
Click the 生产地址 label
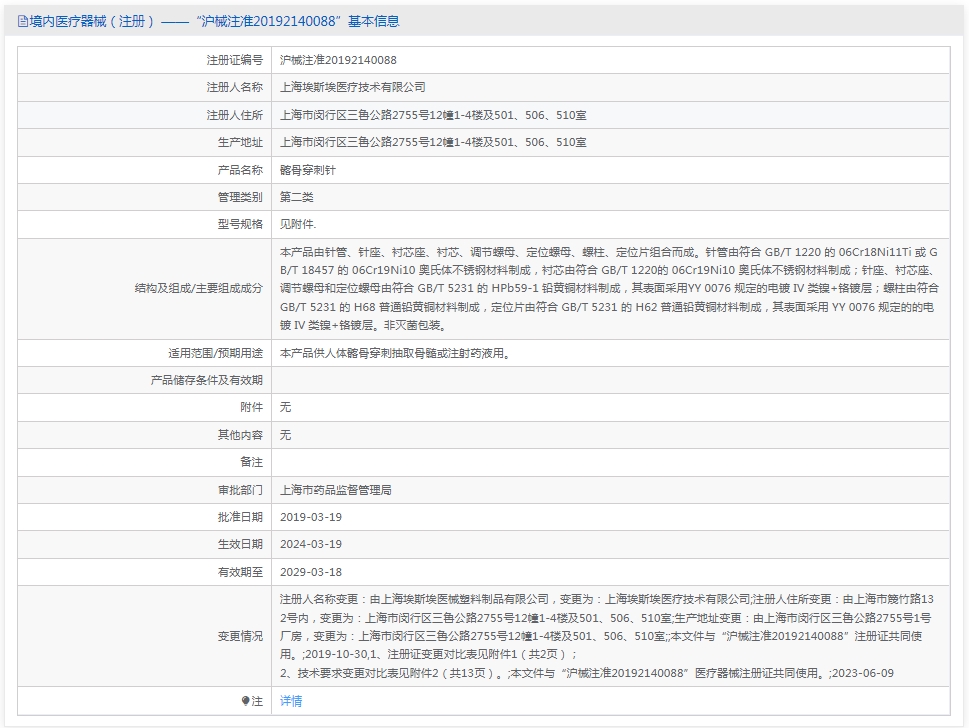[x=240, y=142]
